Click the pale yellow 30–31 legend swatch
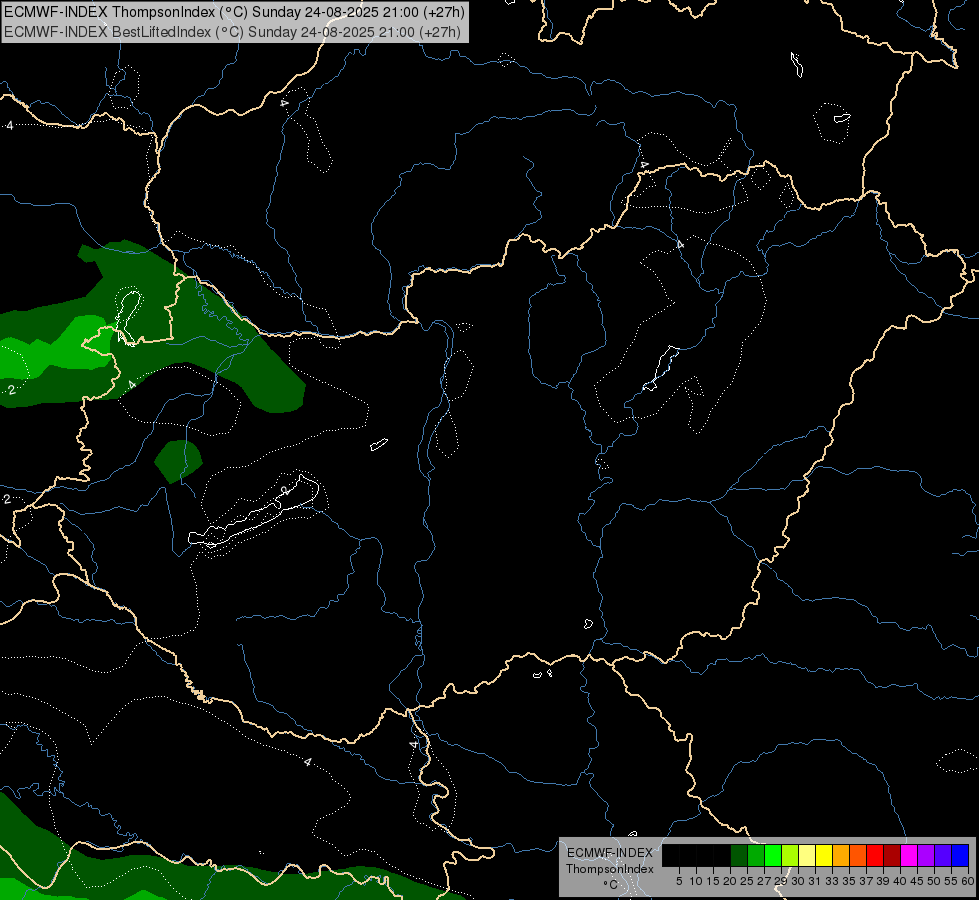 pos(807,855)
